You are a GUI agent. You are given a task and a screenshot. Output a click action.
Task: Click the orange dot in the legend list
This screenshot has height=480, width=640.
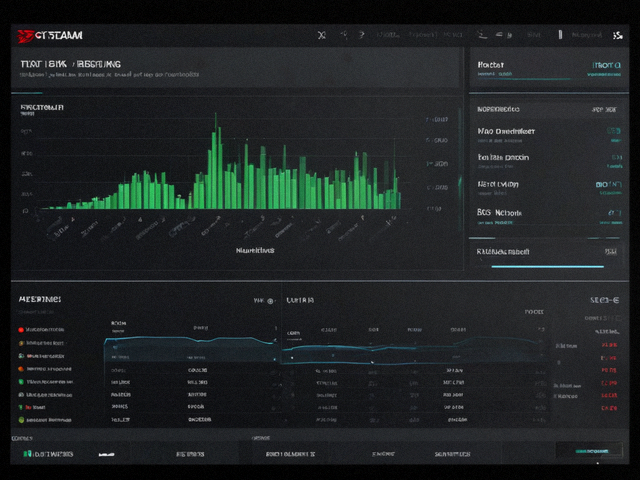[x=21, y=369]
